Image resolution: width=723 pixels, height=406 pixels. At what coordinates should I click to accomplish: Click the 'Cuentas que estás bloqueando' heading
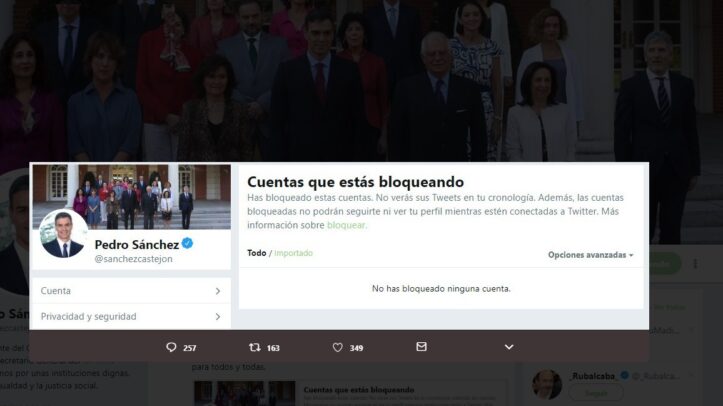(x=356, y=182)
